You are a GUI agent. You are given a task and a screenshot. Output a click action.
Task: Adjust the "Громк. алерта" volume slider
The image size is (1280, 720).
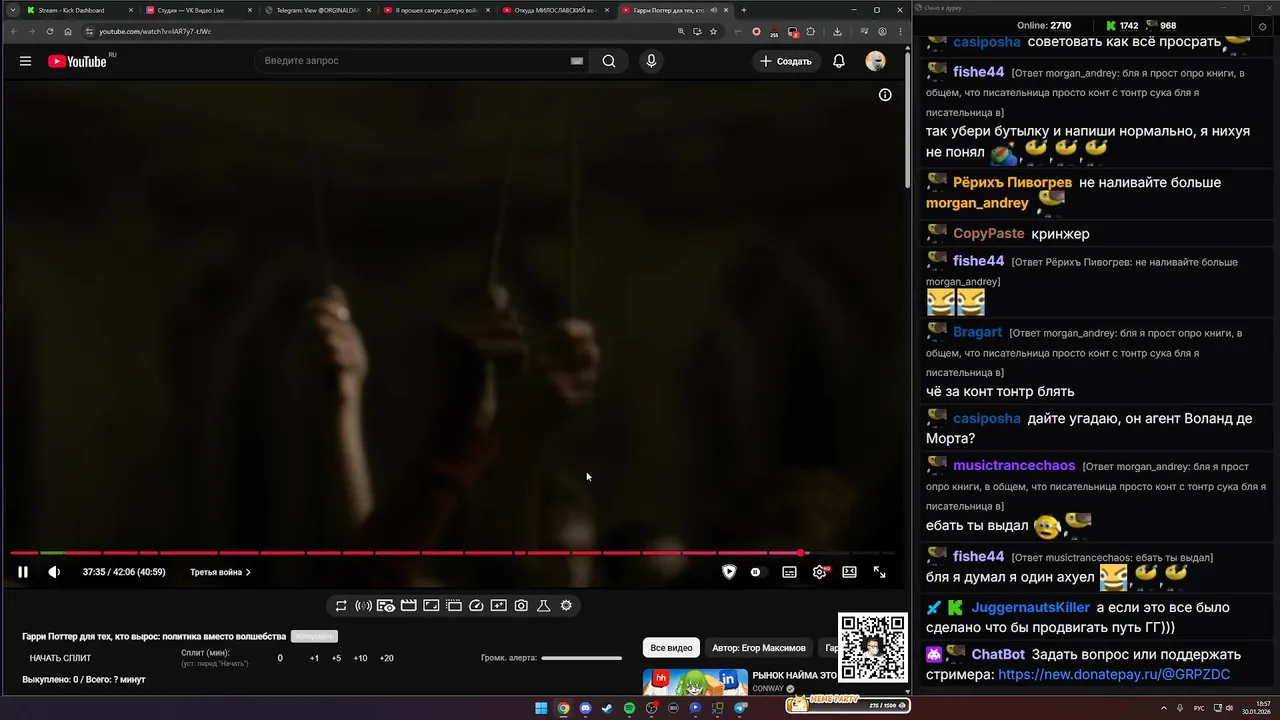[x=581, y=658]
